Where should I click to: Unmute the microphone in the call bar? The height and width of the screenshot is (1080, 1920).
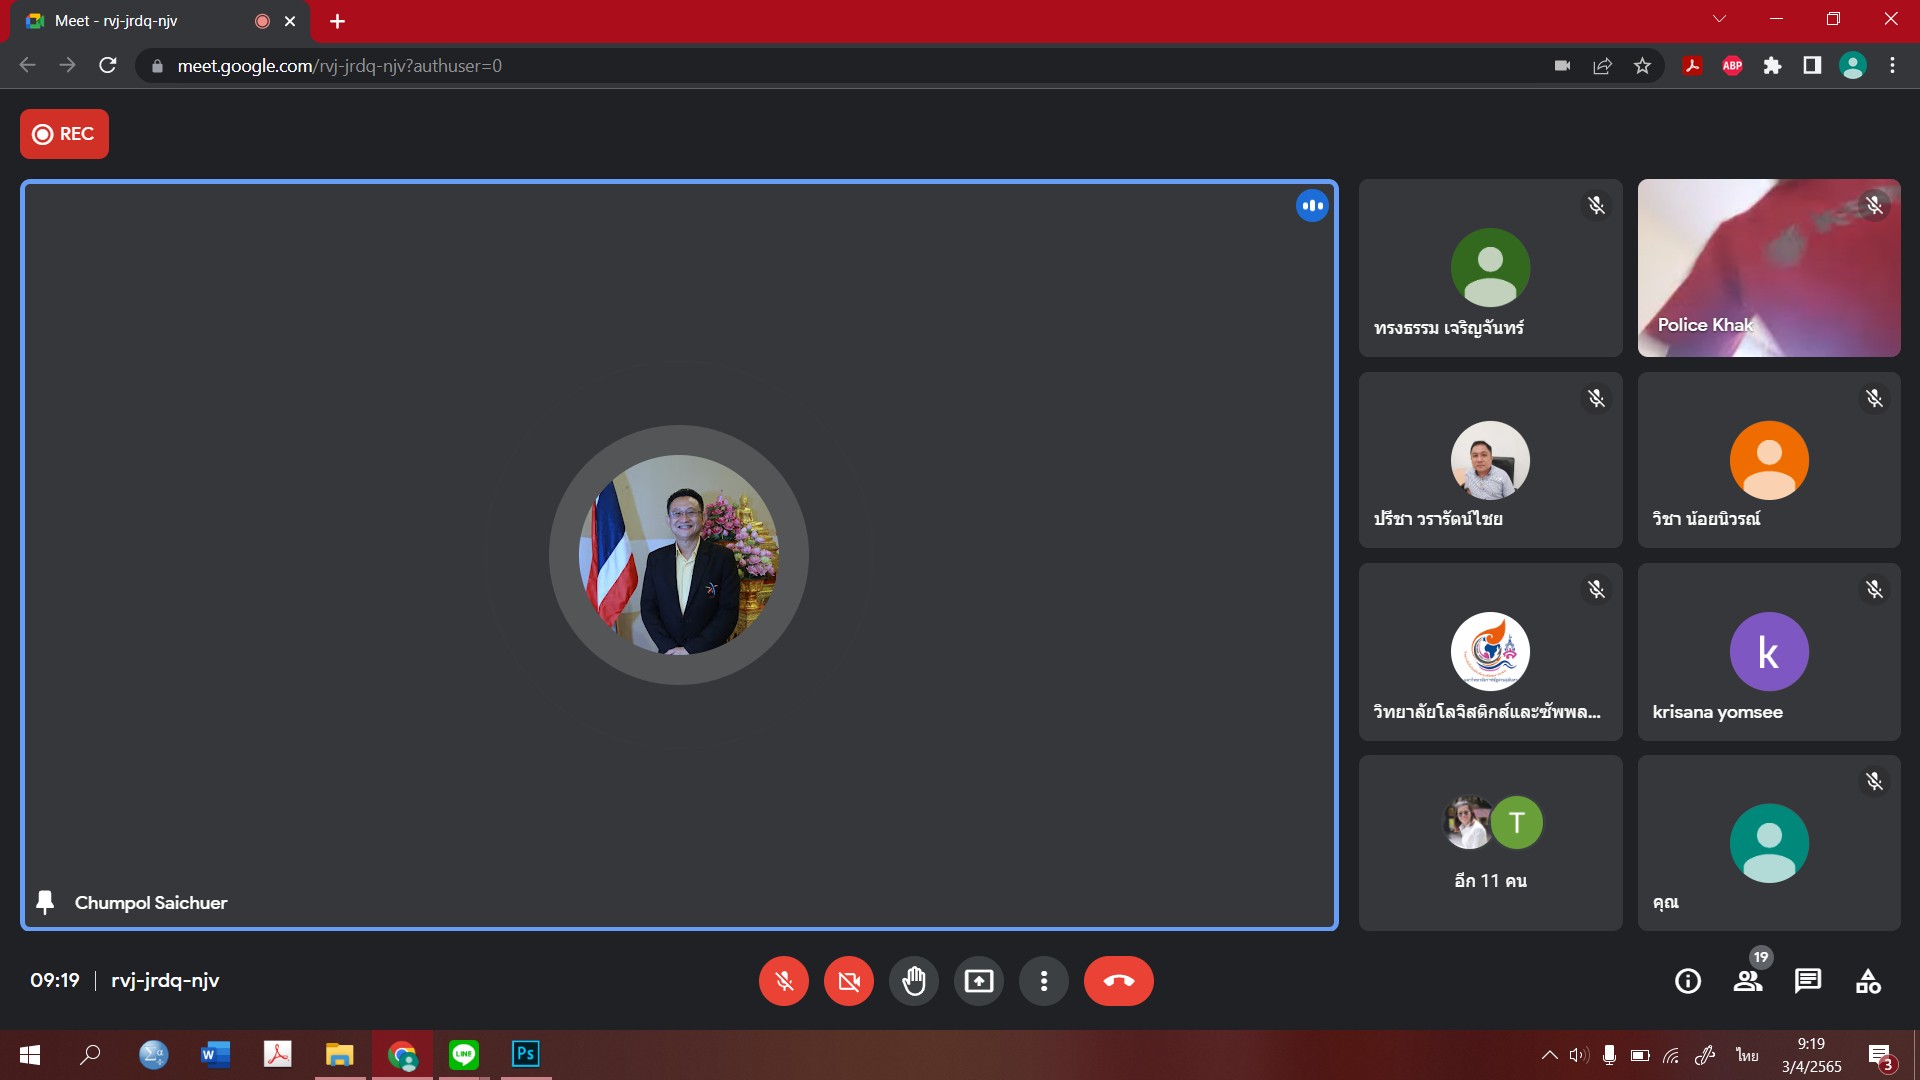point(783,981)
